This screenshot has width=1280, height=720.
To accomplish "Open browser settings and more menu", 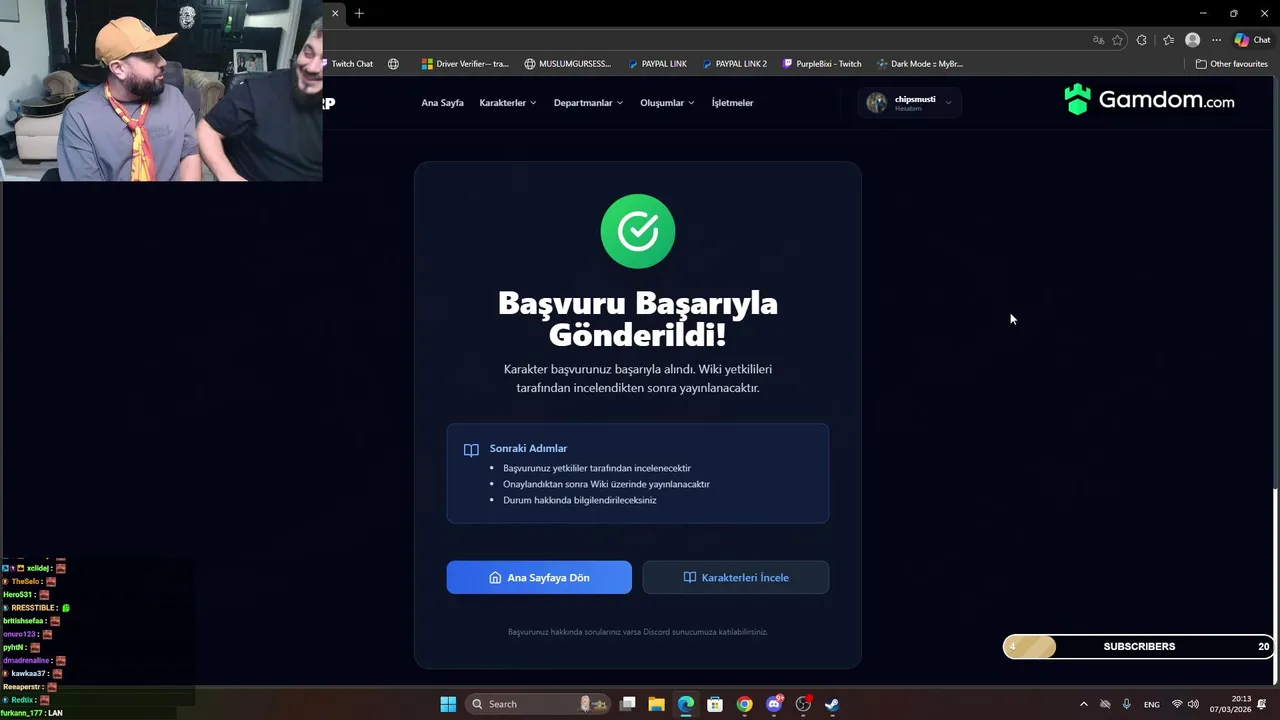I will tap(1216, 40).
